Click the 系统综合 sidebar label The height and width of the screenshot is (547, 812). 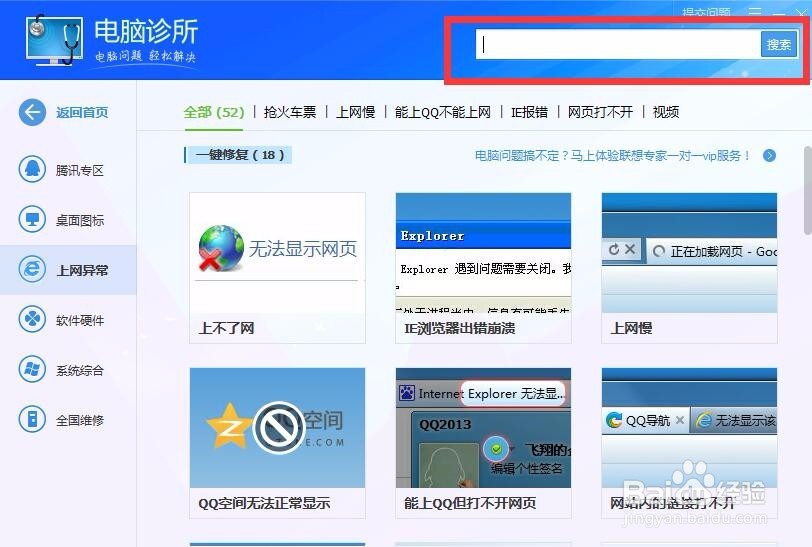(80, 370)
